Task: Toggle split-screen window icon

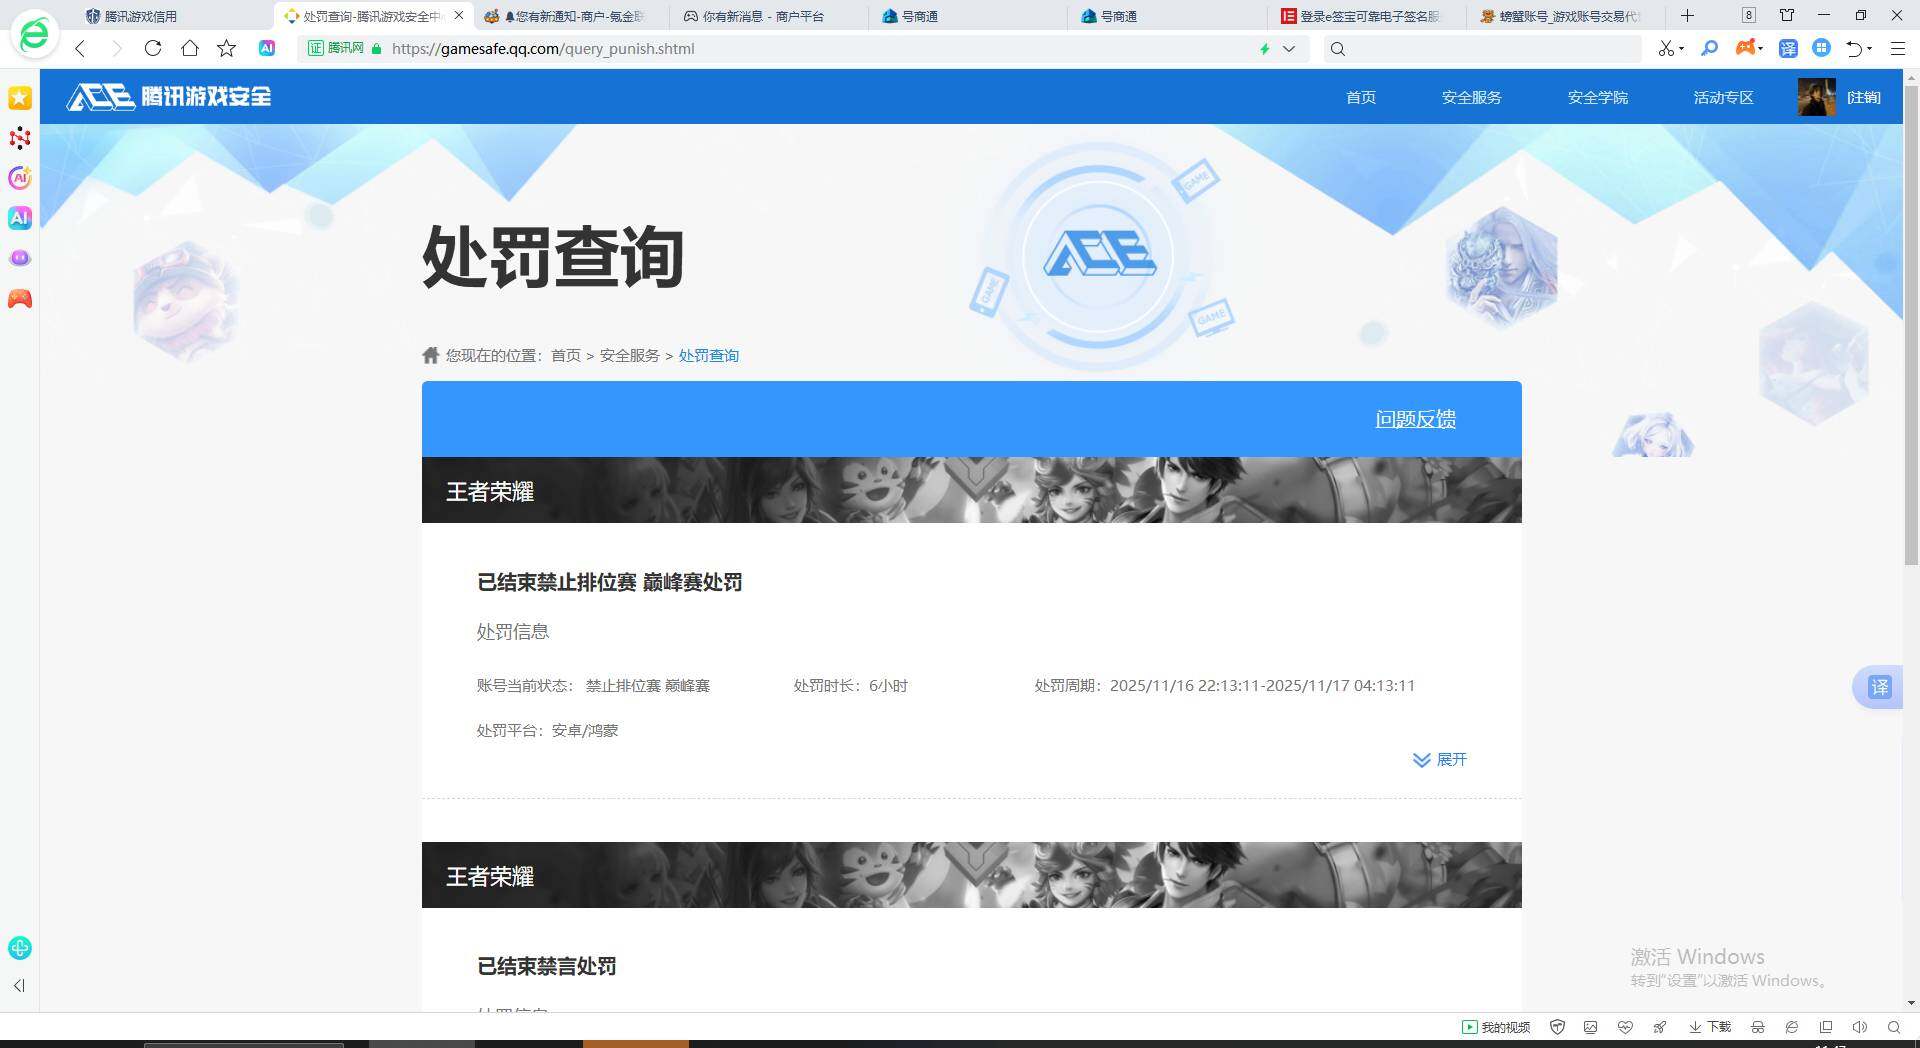Action: [x=1826, y=1027]
